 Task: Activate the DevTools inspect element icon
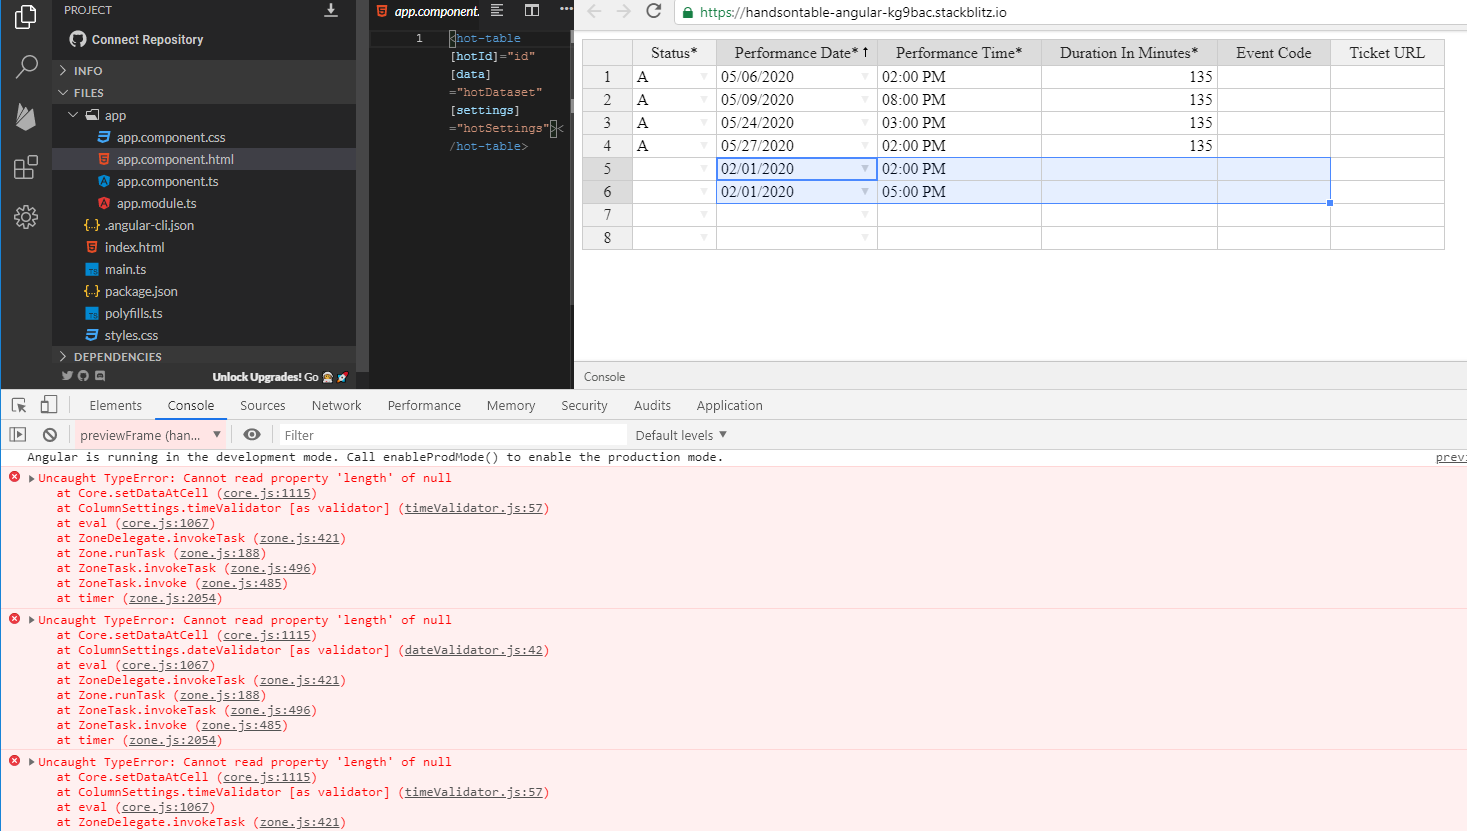coord(19,405)
